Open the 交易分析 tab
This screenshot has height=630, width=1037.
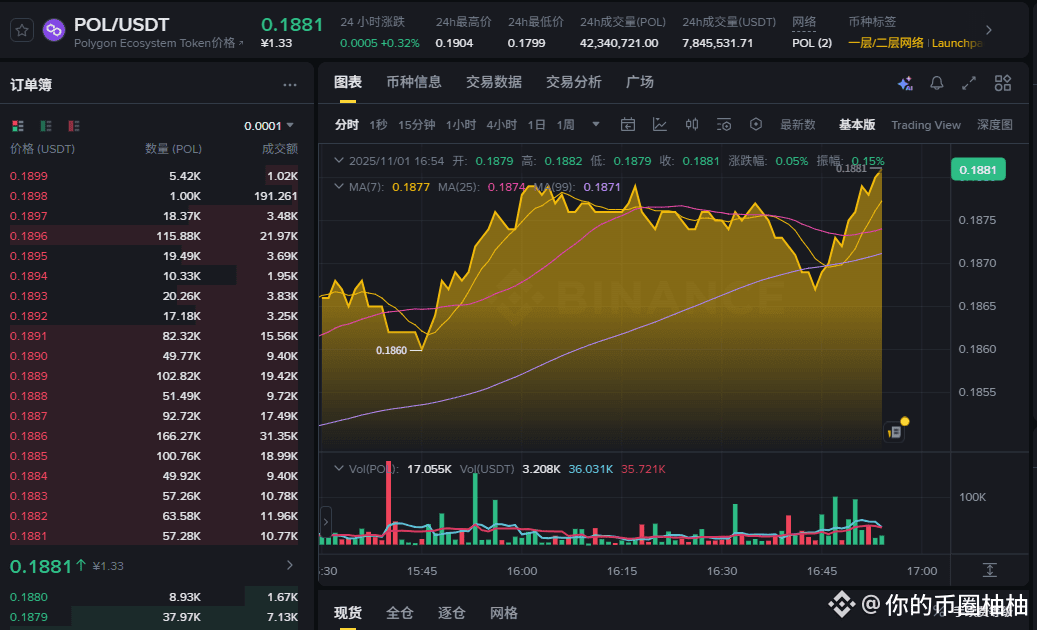(573, 82)
